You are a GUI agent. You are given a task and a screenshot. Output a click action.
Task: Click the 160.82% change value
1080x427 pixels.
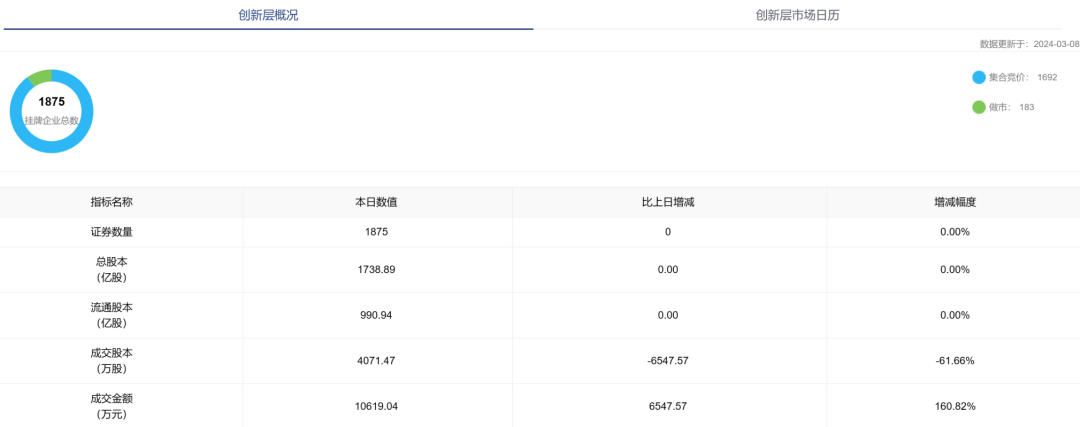pos(954,407)
